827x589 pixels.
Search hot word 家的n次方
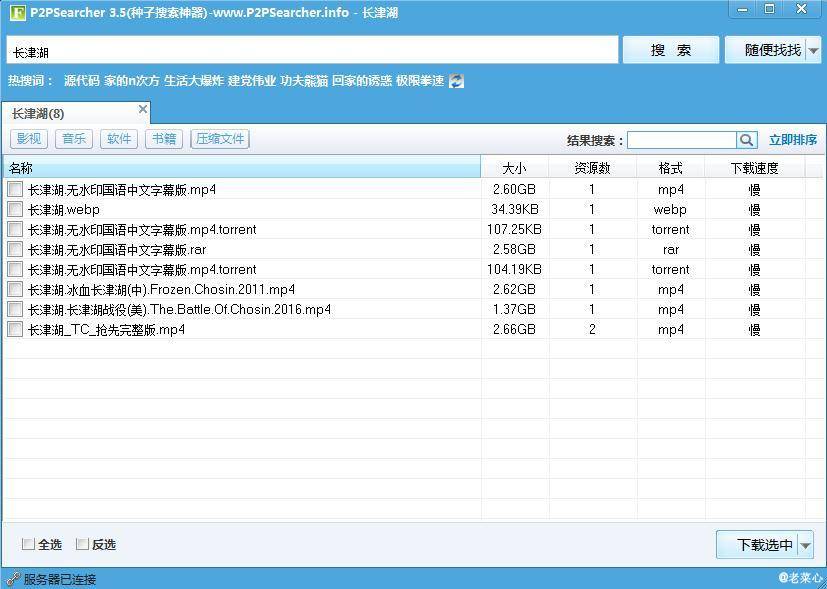click(132, 81)
